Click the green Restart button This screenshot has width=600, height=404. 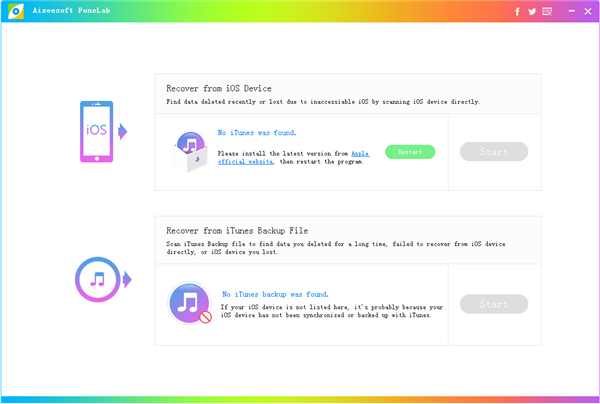(410, 152)
